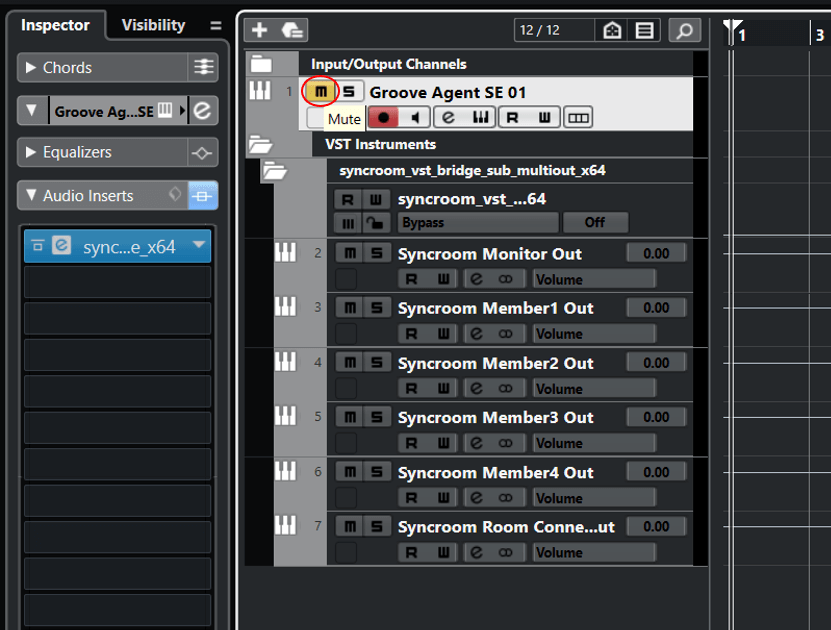
Task: Click the Add Track plus icon
Action: (x=259, y=31)
